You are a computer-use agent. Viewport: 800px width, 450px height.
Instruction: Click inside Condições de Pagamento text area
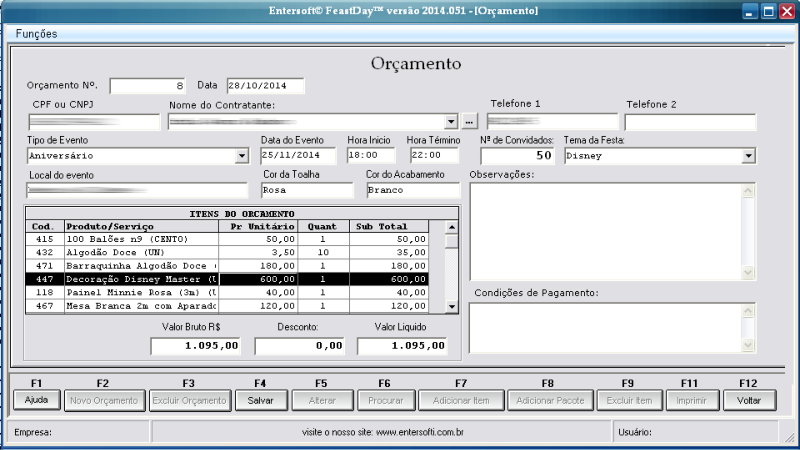[x=606, y=328]
